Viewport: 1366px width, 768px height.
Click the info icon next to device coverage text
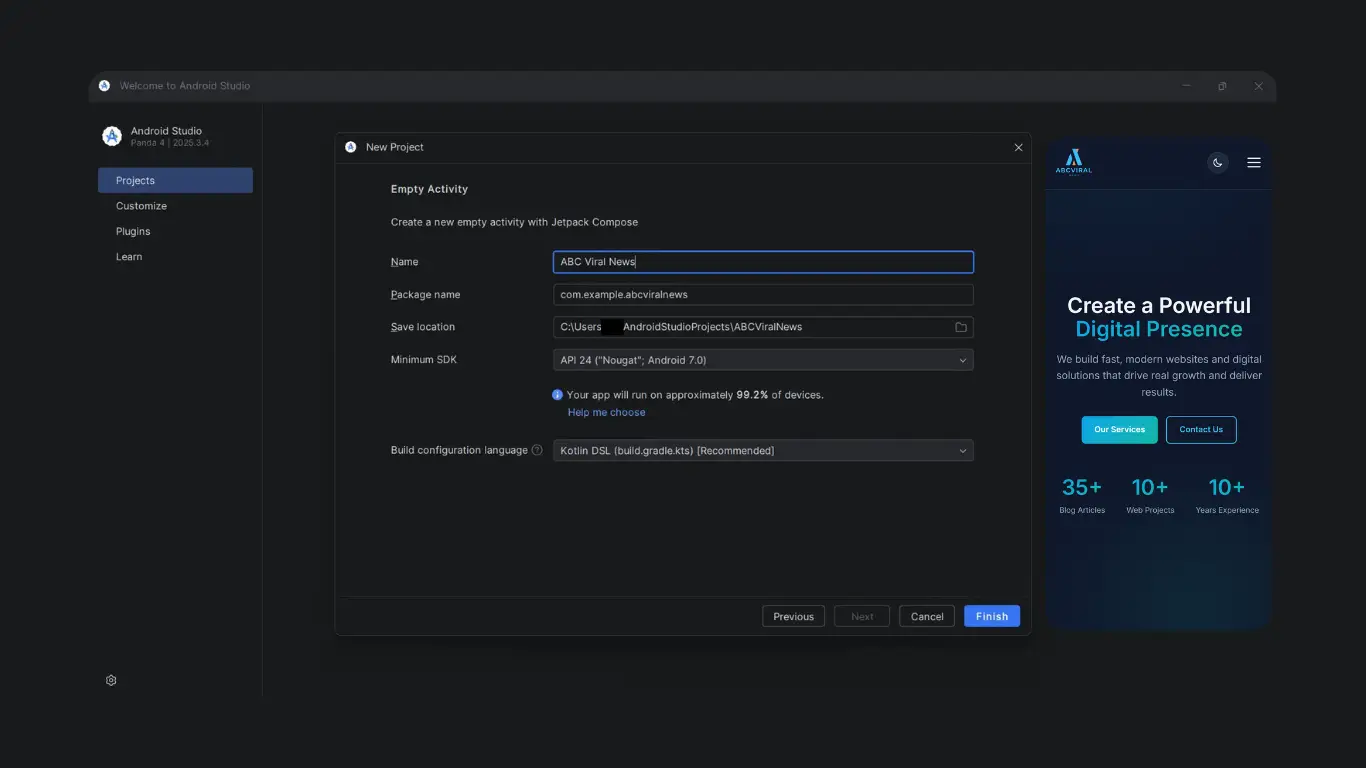[558, 395]
